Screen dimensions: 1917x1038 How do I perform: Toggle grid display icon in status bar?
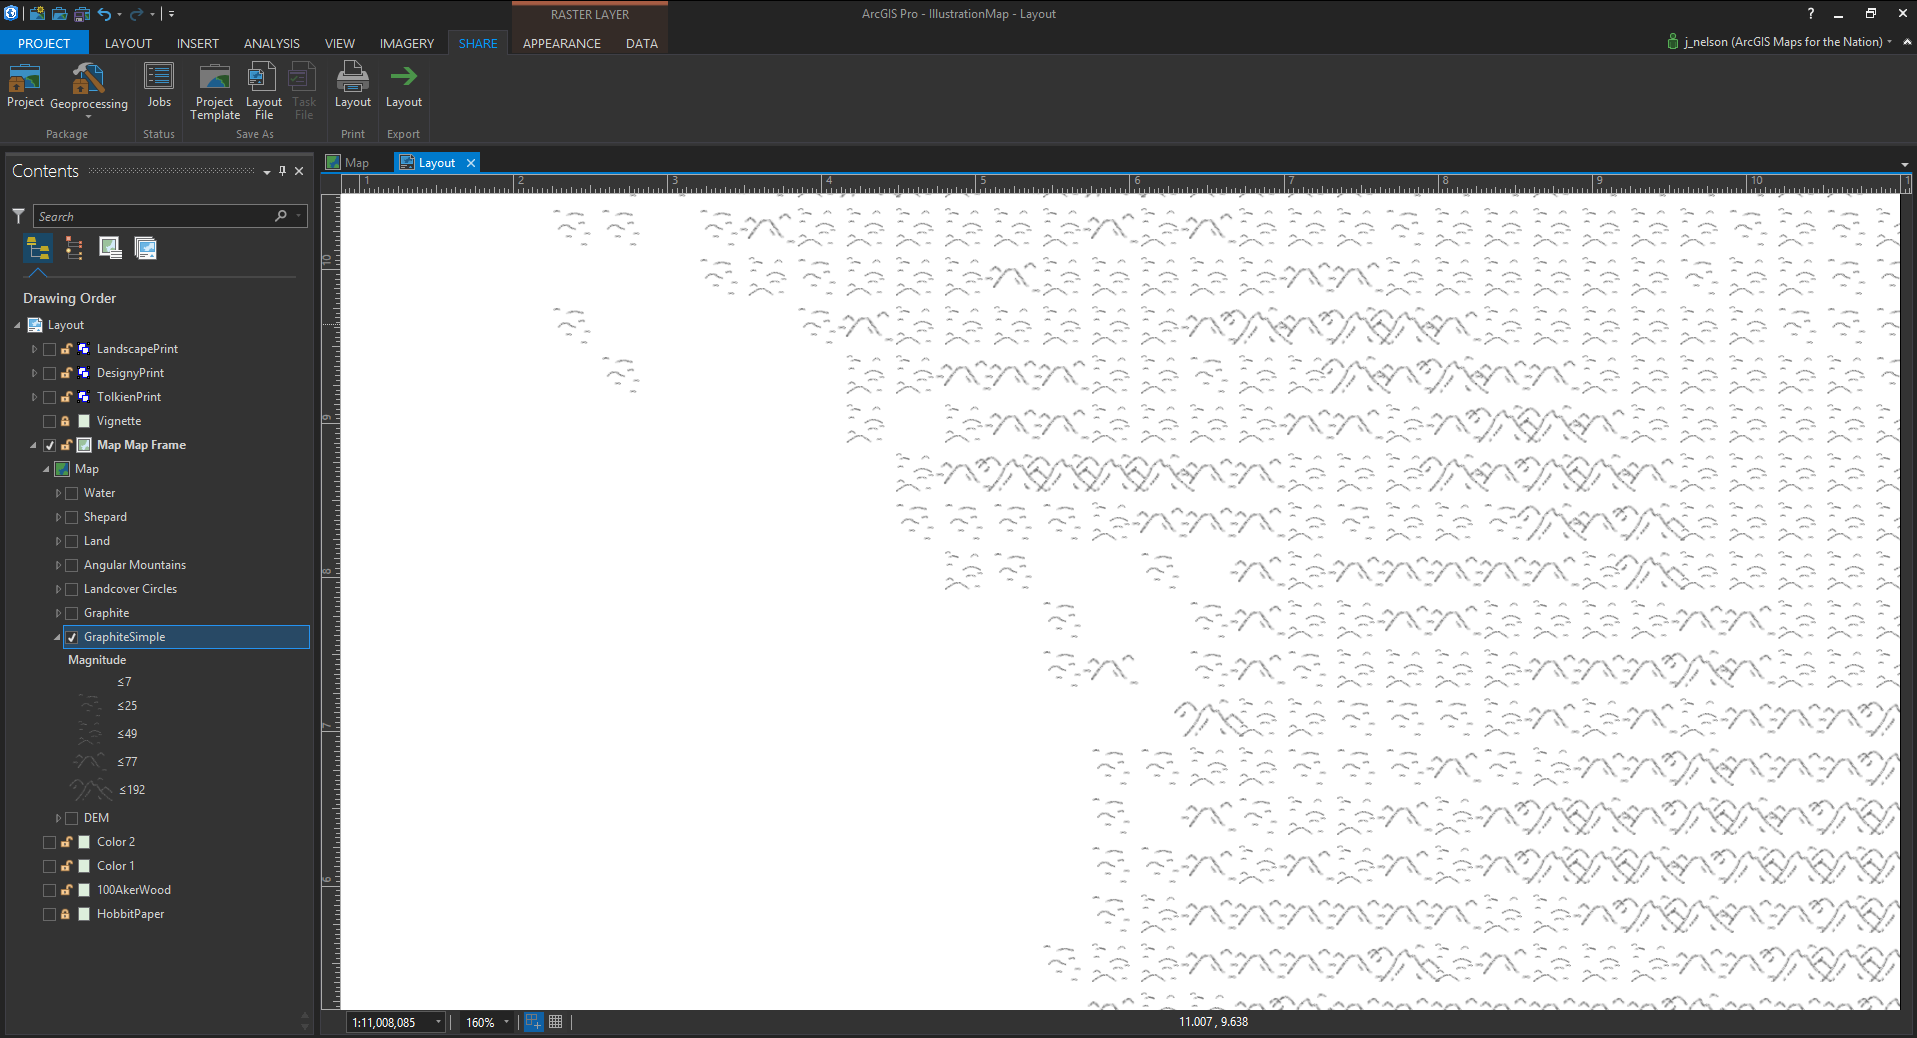[556, 1022]
